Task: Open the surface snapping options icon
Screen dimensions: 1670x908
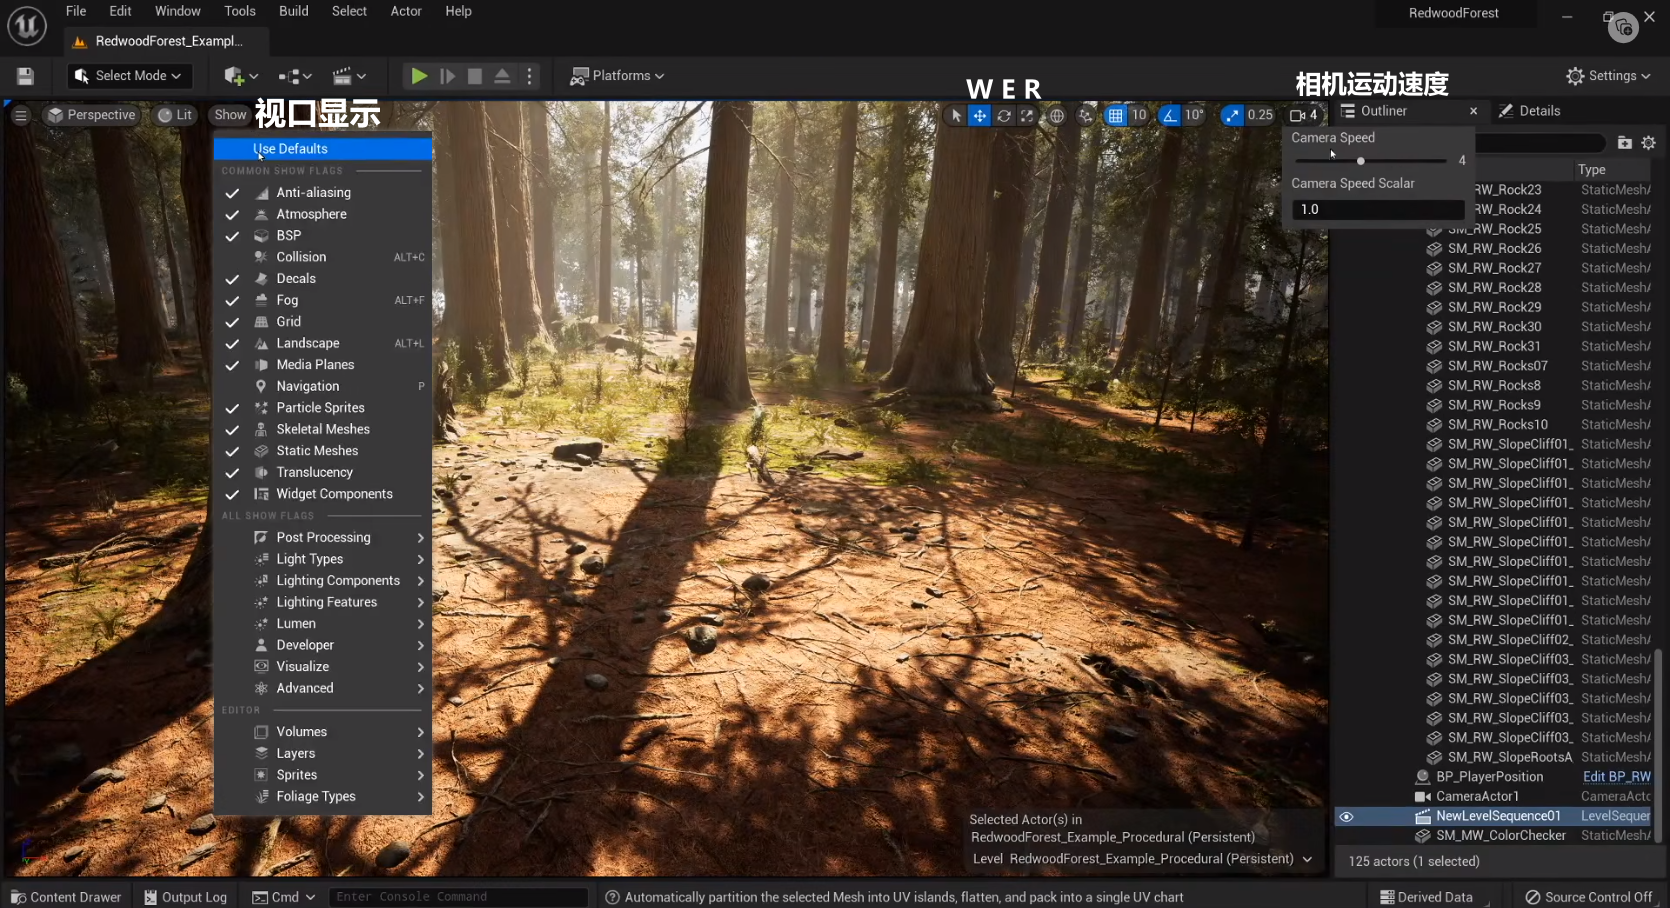Action: click(x=1086, y=115)
